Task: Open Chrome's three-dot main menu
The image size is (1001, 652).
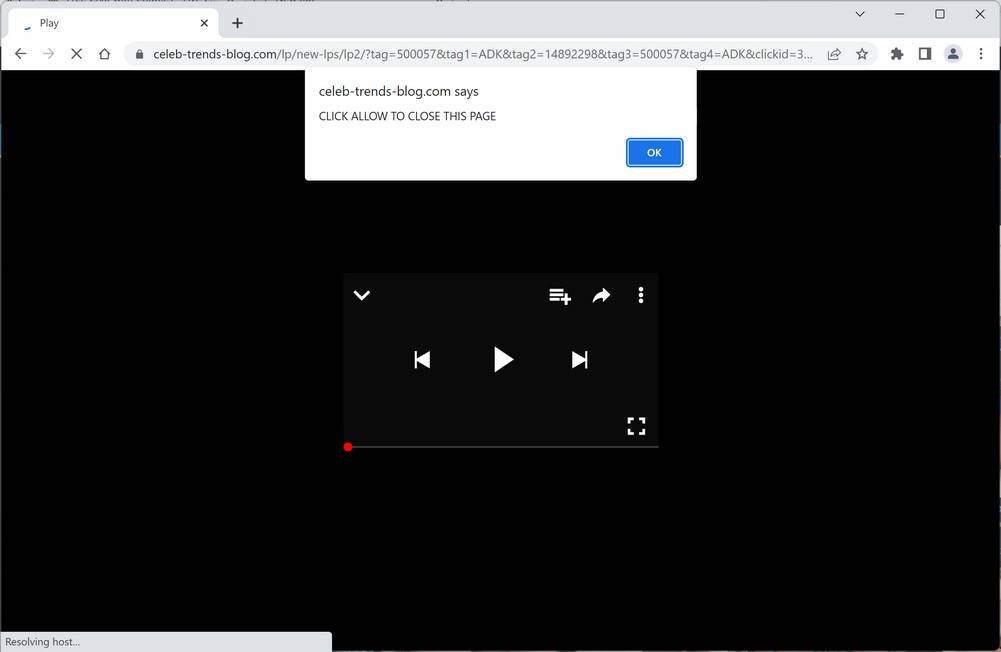Action: (x=981, y=54)
